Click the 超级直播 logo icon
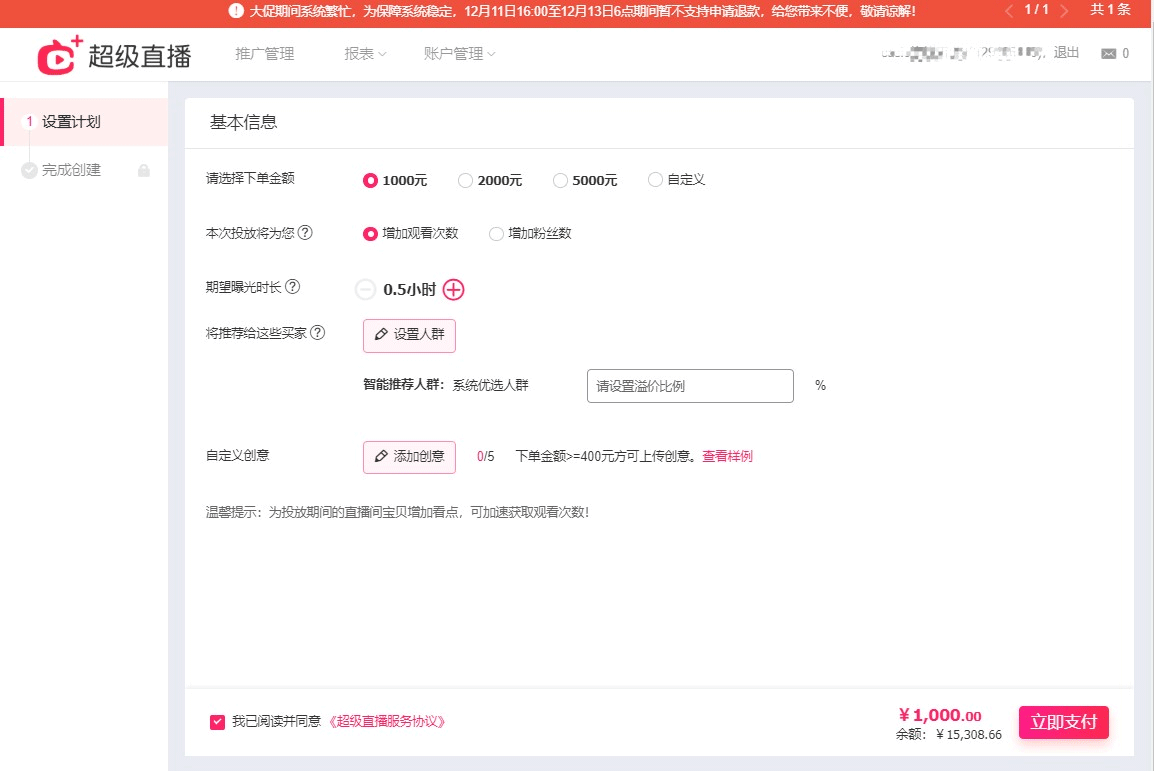 tap(59, 55)
